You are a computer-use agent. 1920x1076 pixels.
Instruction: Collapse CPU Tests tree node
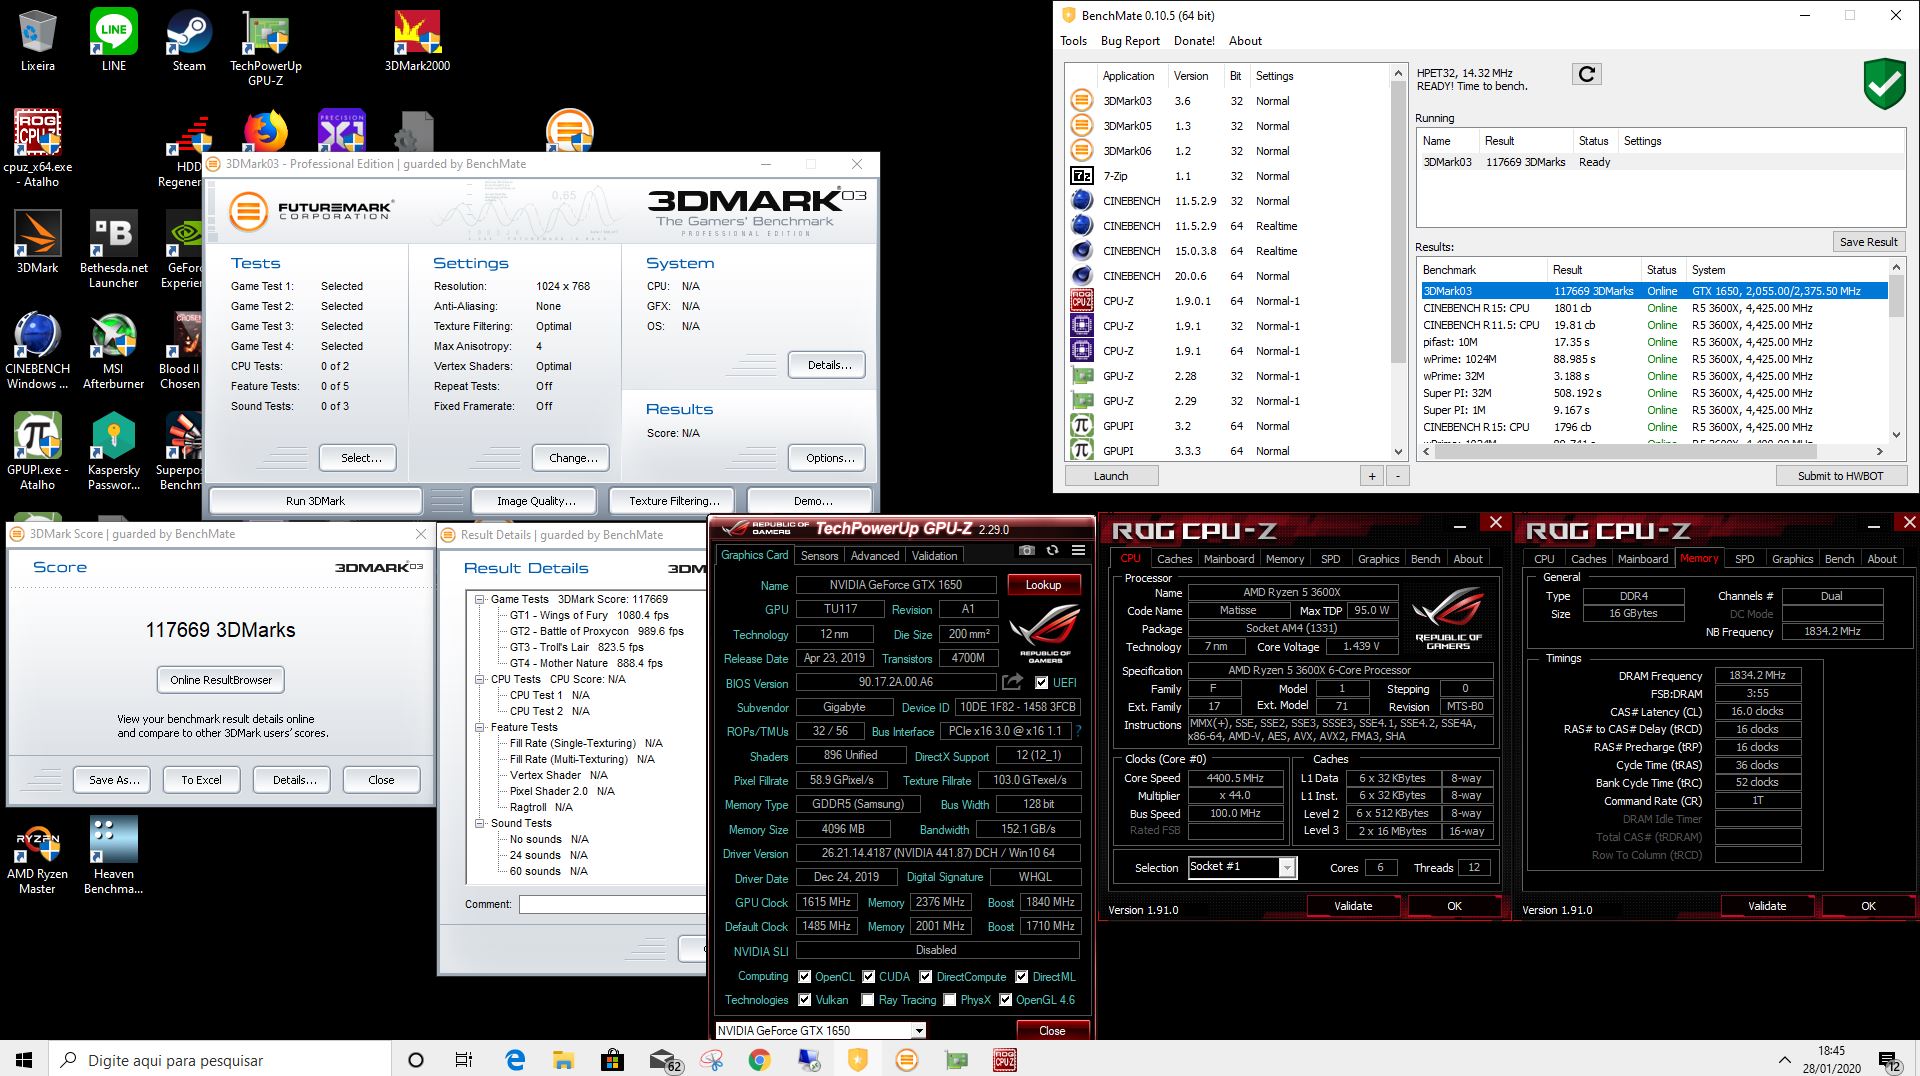(x=480, y=679)
